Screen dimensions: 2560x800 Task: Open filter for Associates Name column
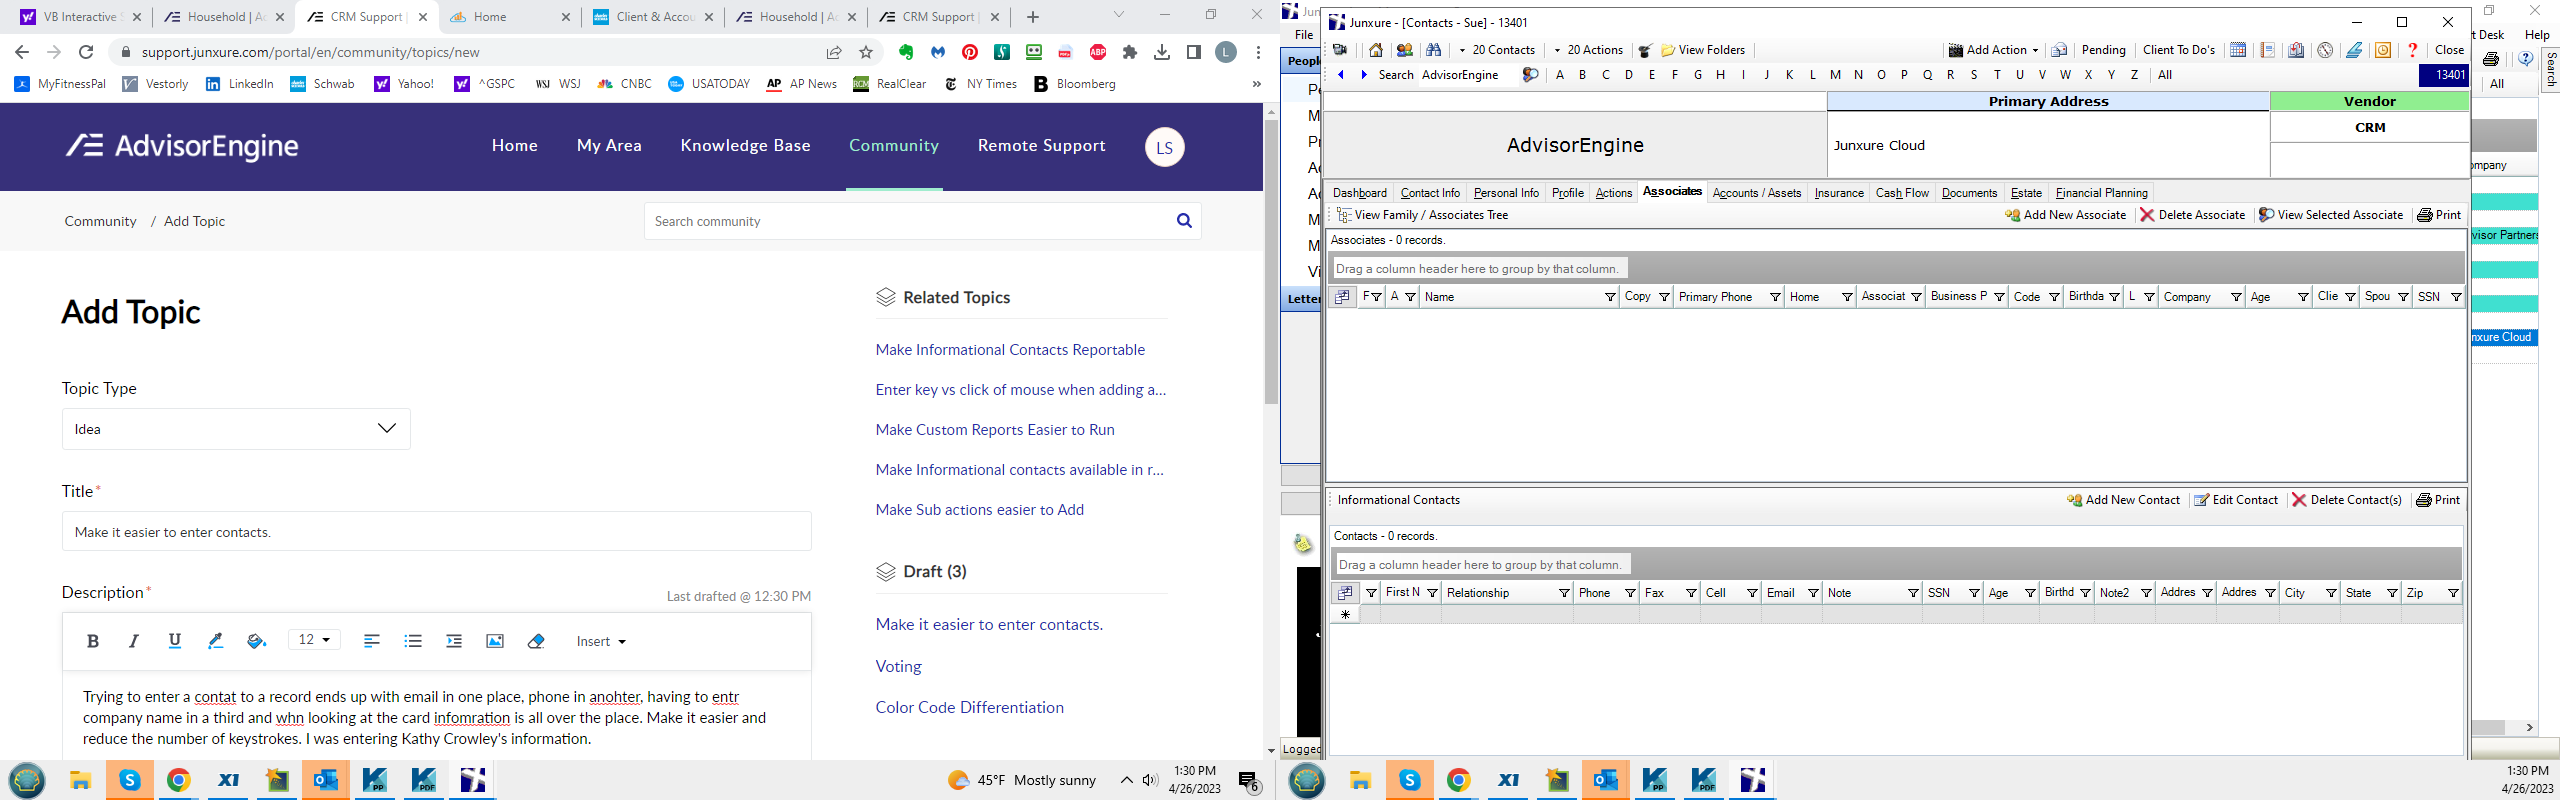[1610, 297]
